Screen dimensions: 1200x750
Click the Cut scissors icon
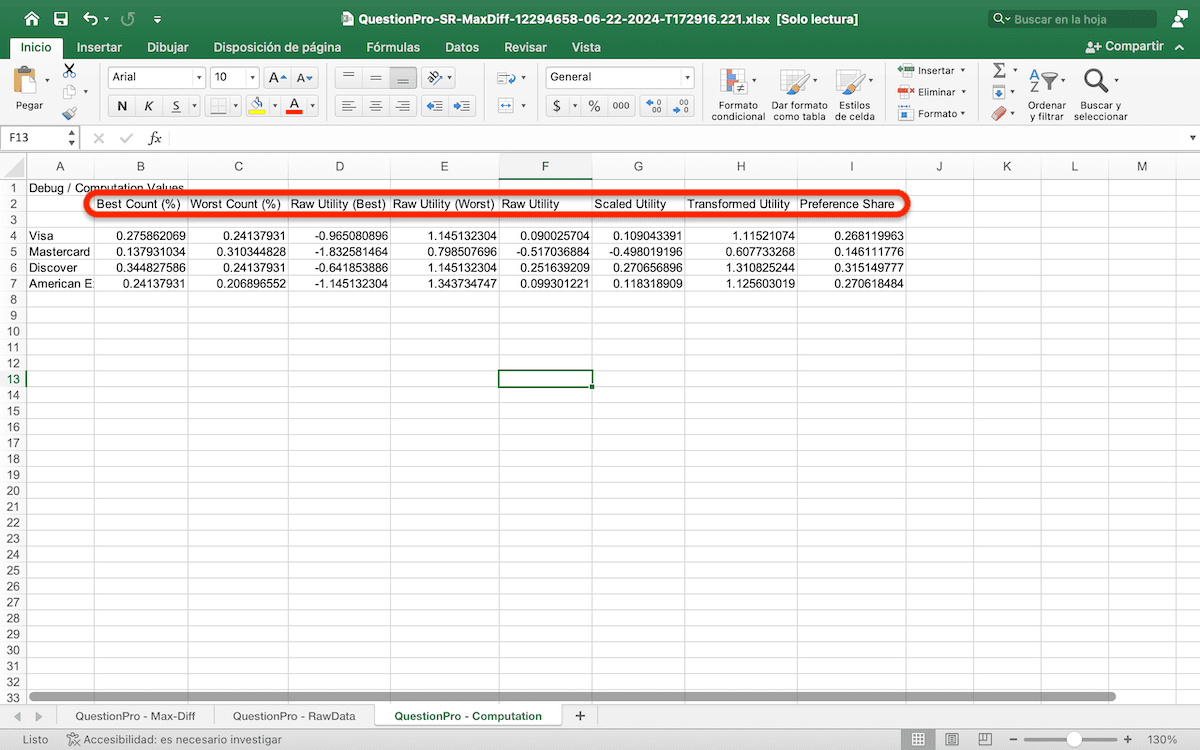69,71
